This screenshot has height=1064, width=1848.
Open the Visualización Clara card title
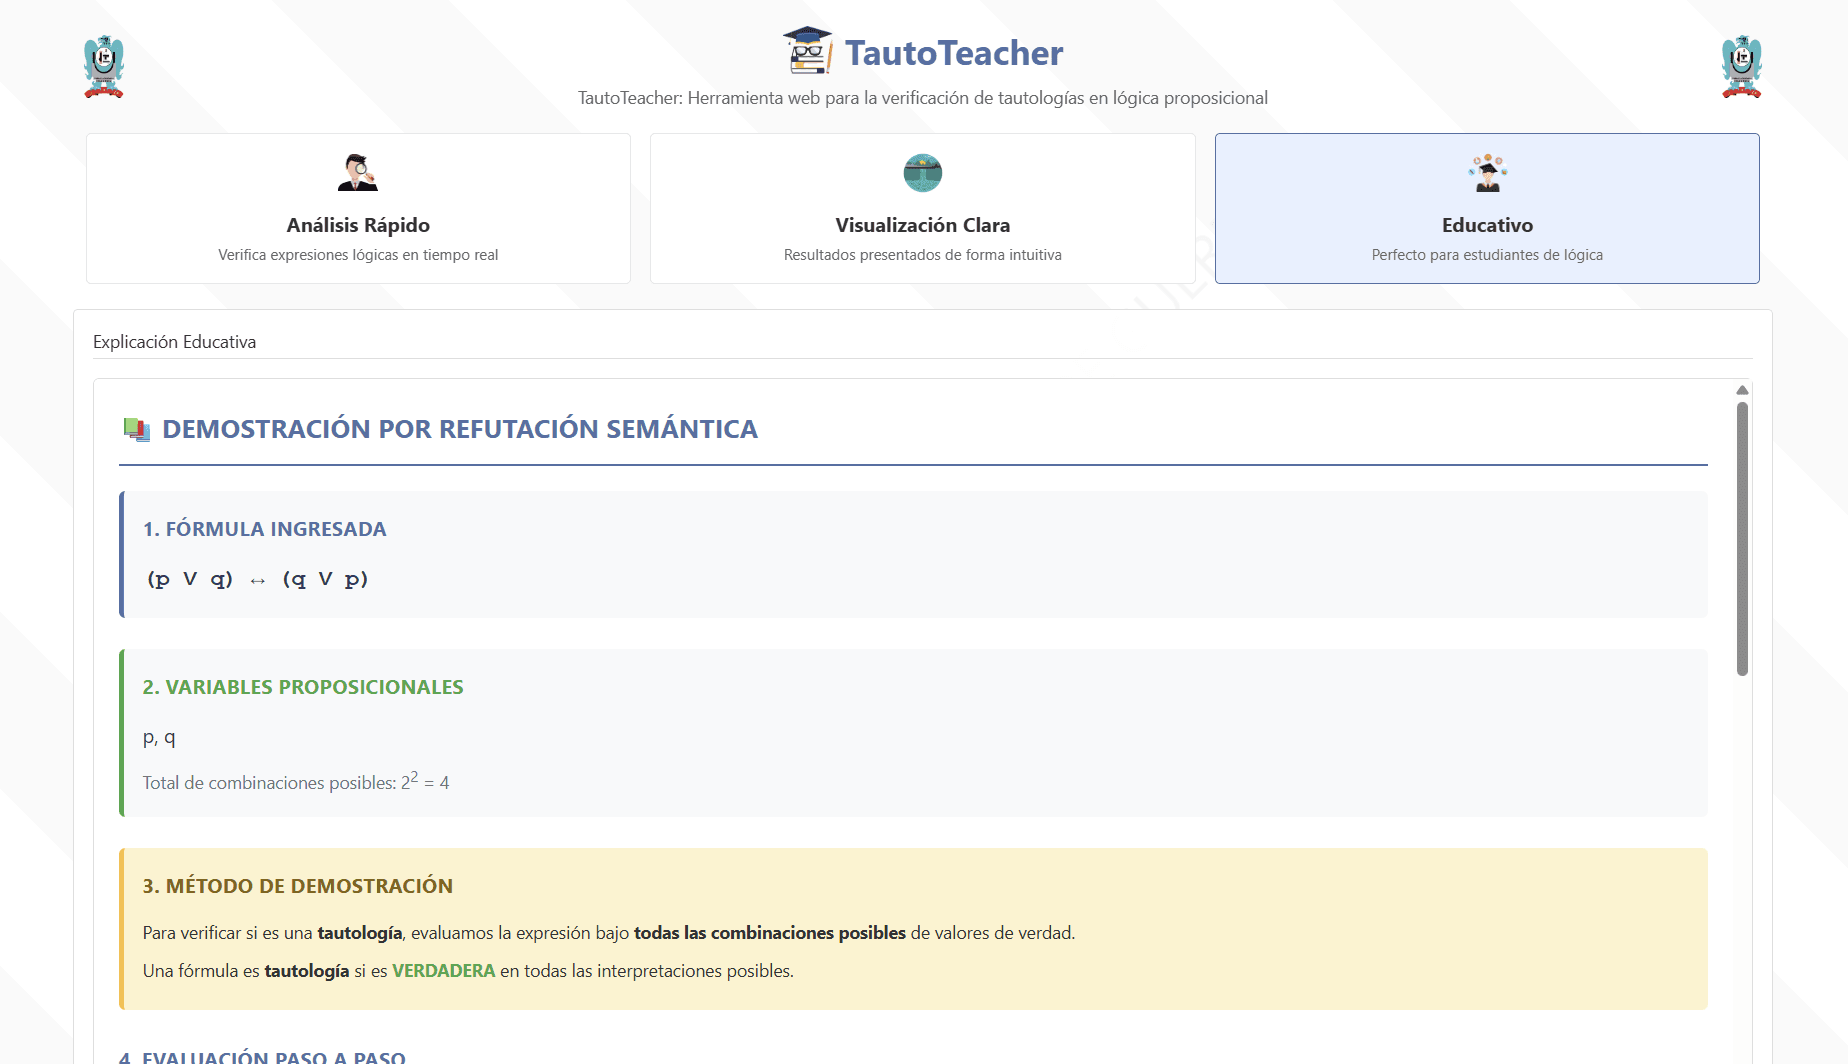click(922, 225)
